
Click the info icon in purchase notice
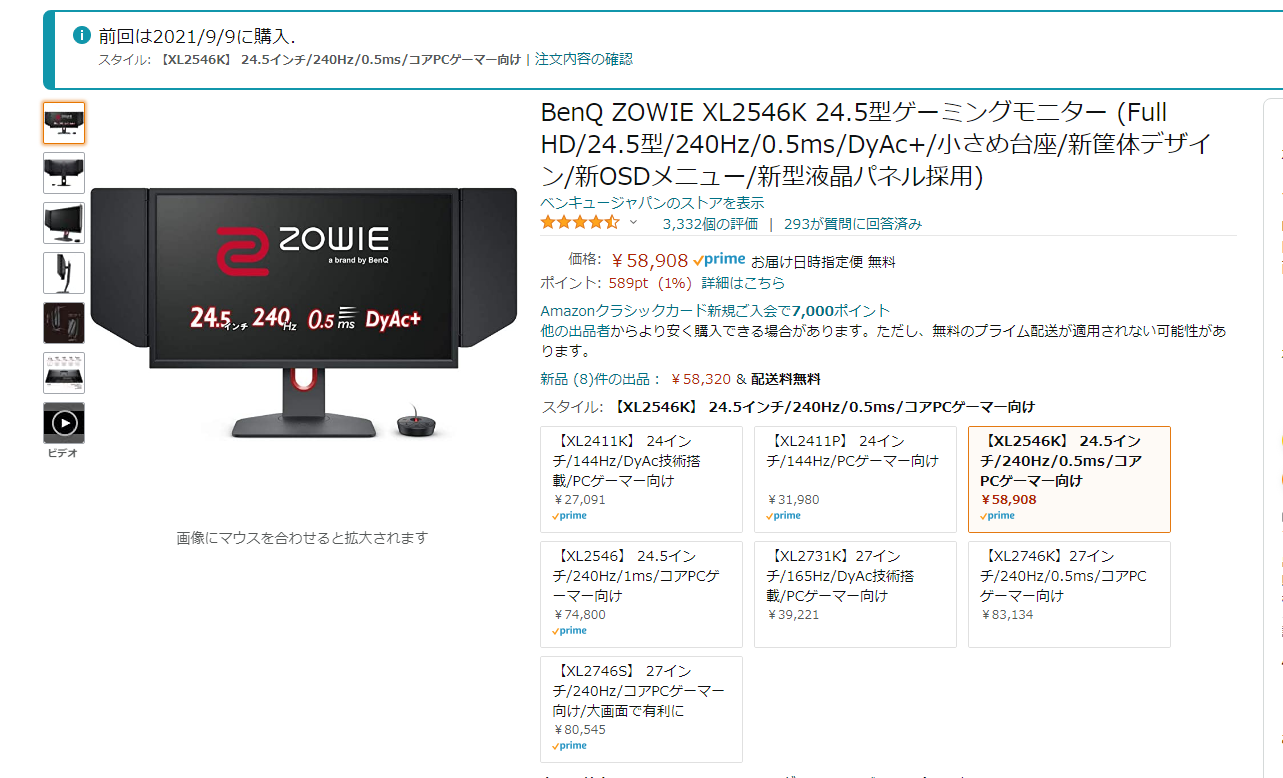pos(82,36)
